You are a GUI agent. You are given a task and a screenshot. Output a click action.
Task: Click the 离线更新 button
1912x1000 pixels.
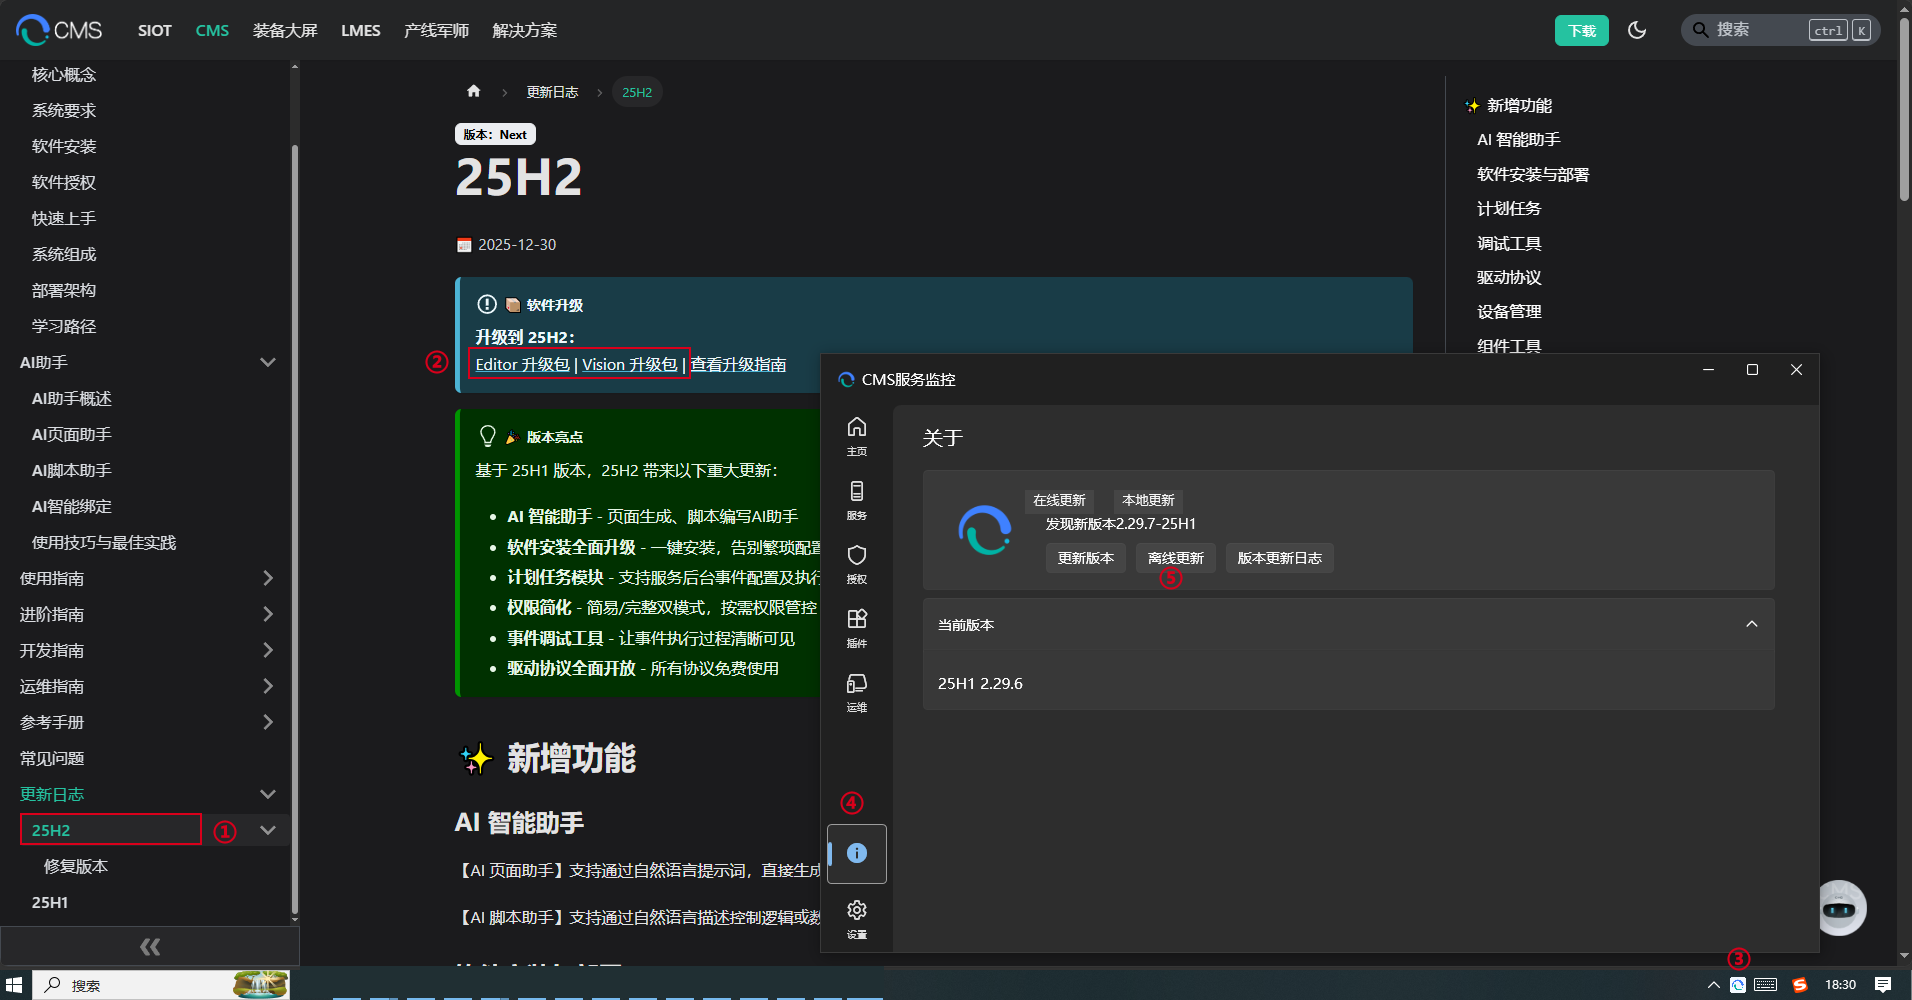(x=1174, y=558)
